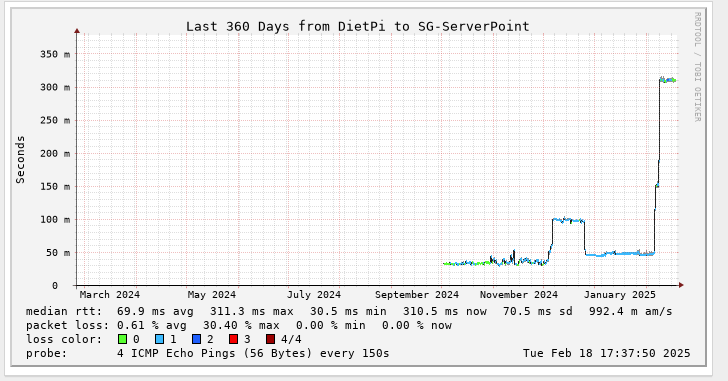Click the '0.00 % now' packet loss value
728x381 pixels.
pyautogui.click(x=417, y=325)
